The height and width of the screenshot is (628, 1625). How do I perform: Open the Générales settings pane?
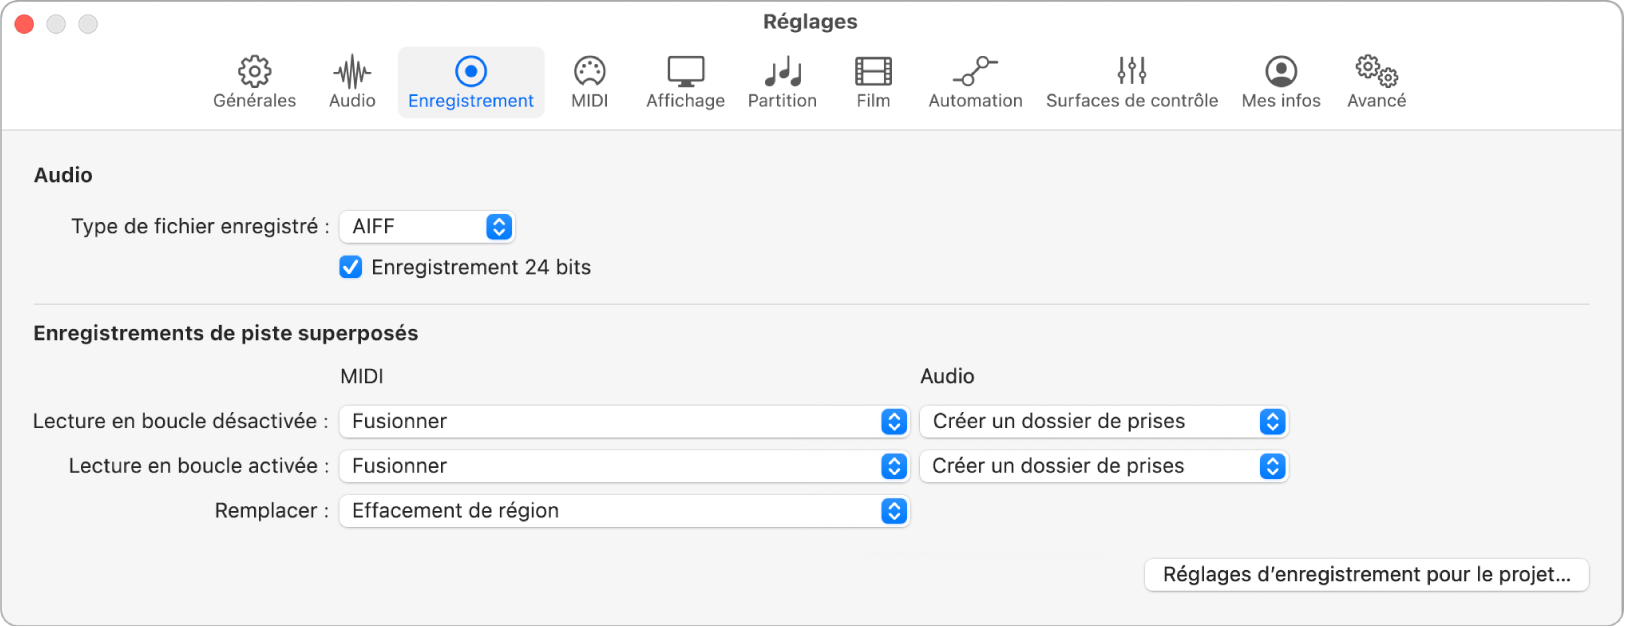pyautogui.click(x=254, y=82)
